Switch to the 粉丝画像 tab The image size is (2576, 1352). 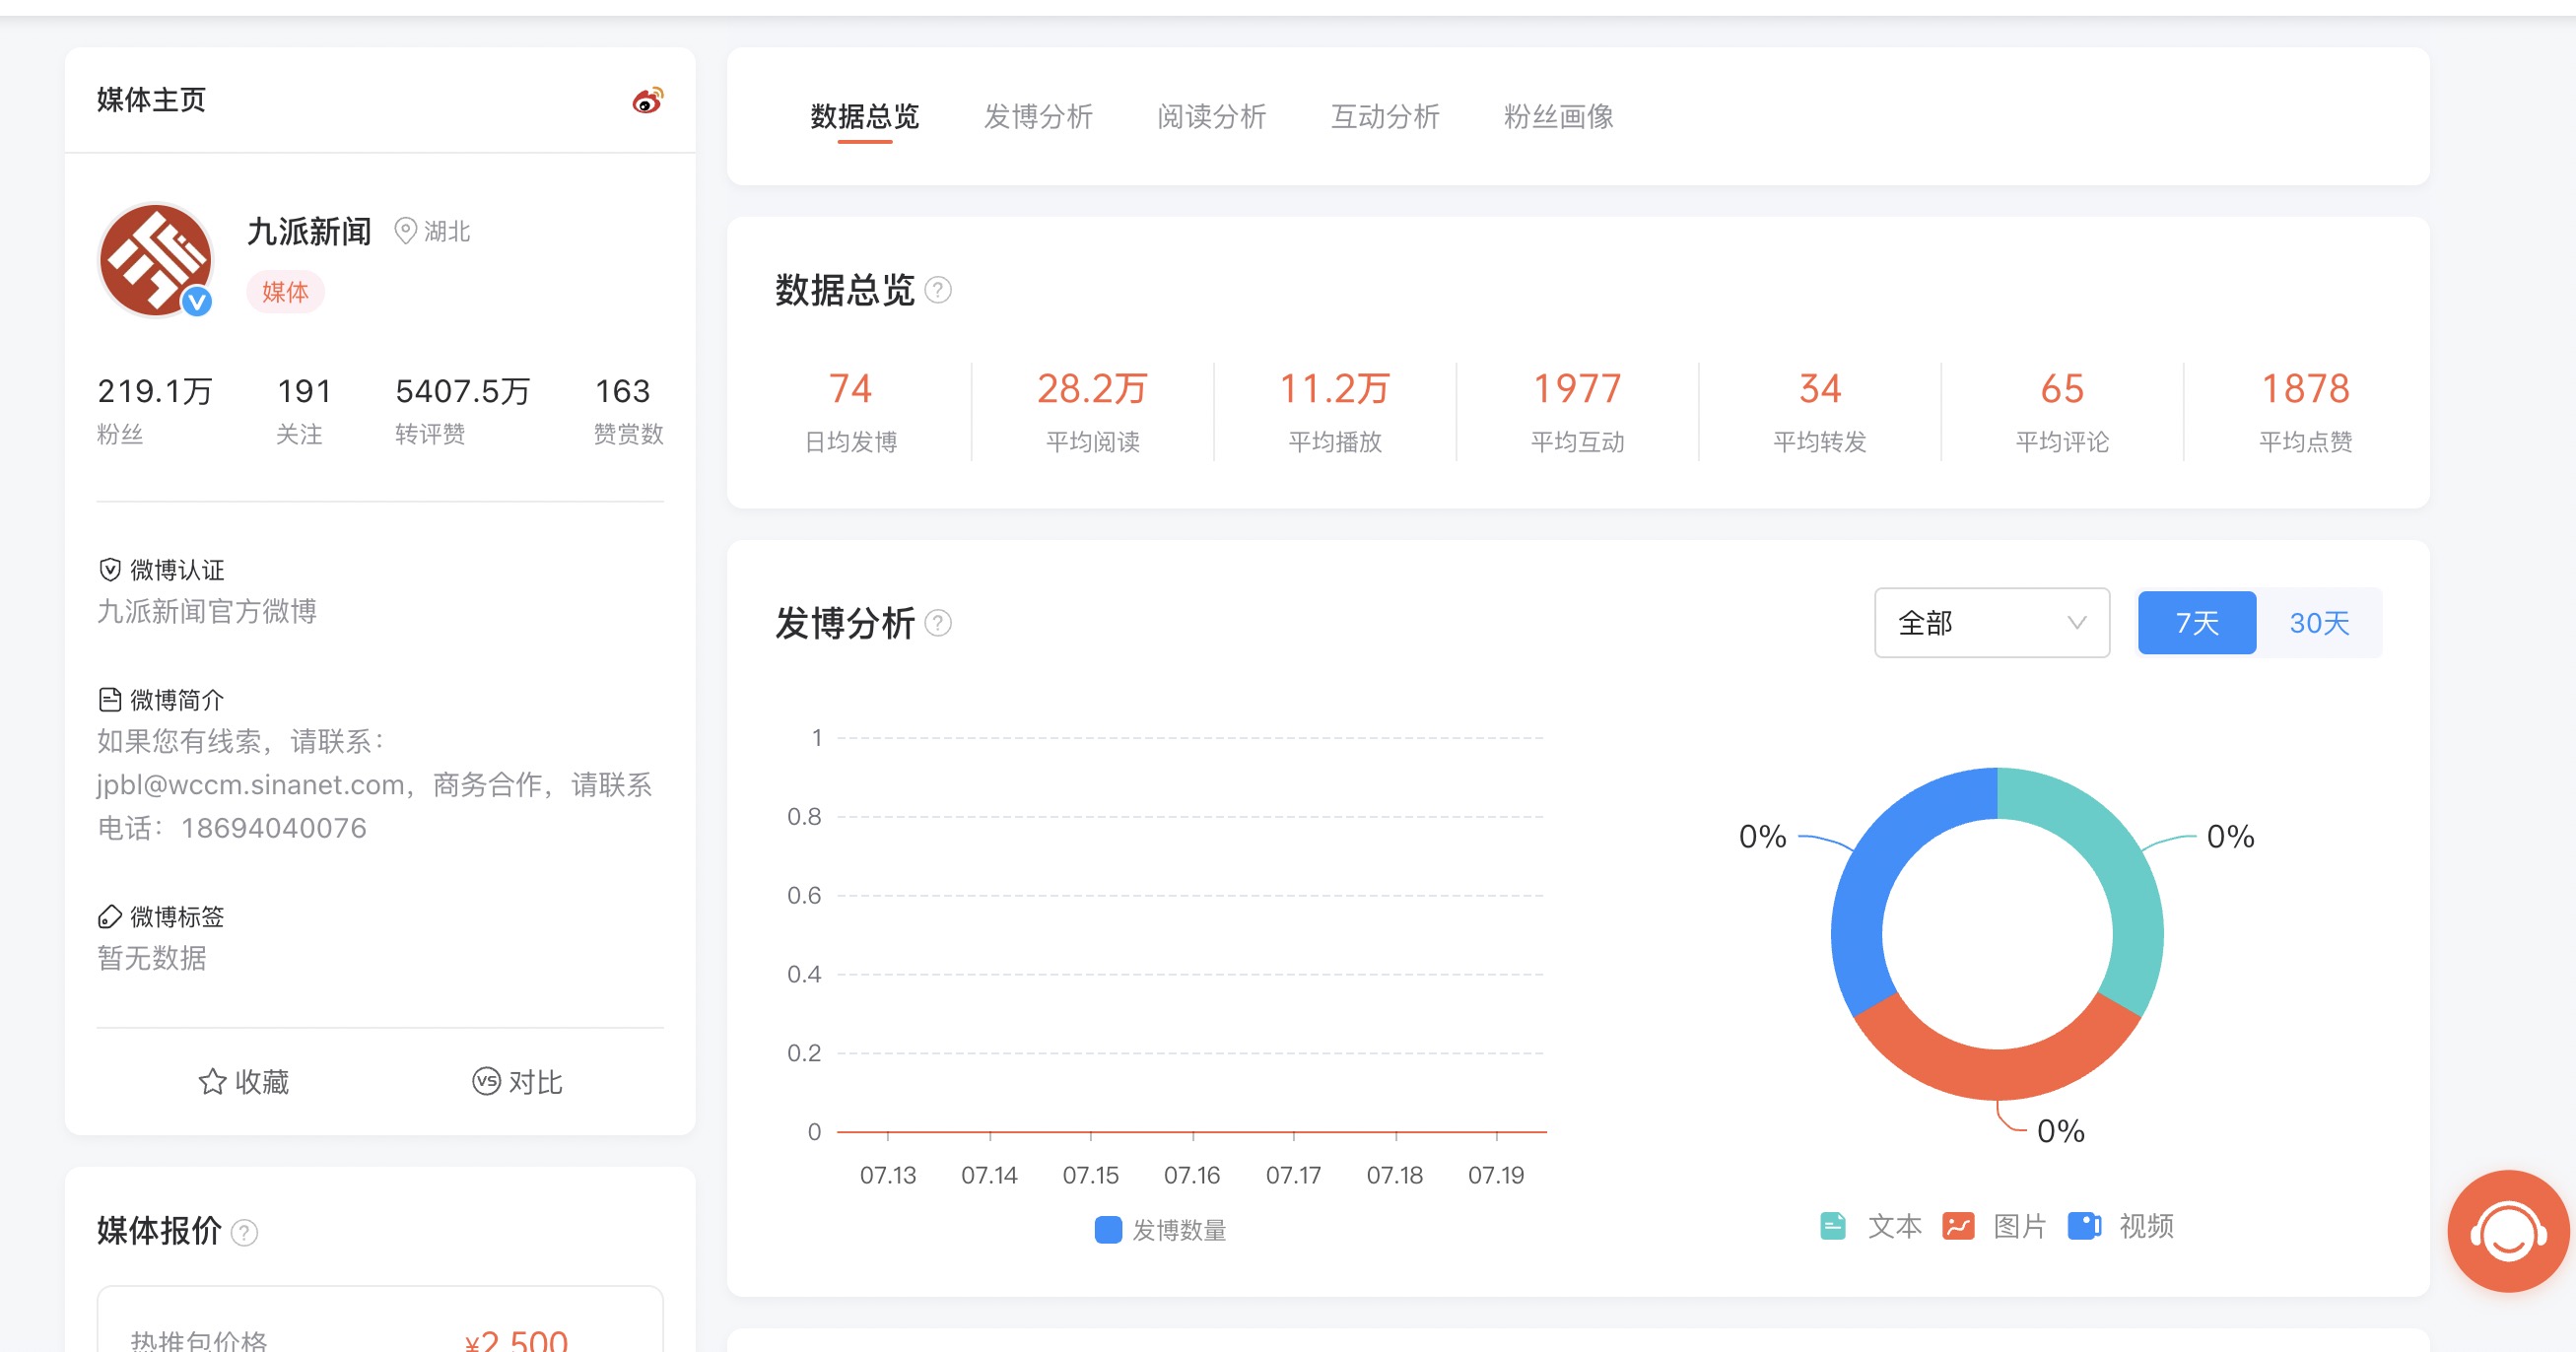[1559, 117]
